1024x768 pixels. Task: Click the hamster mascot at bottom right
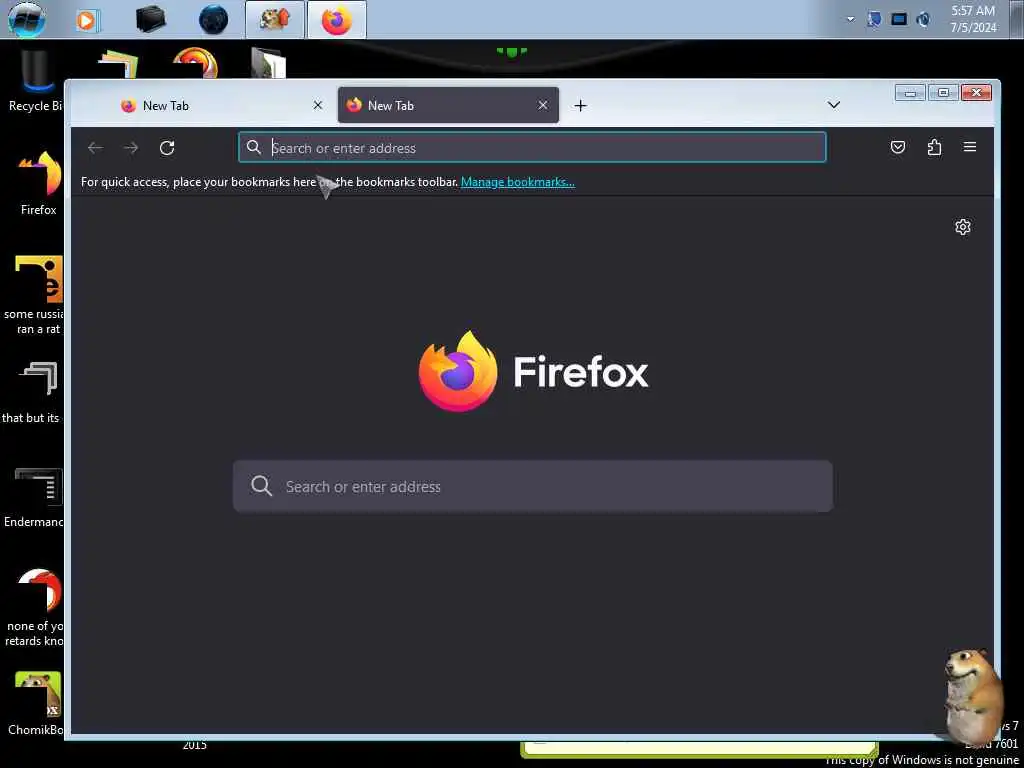tap(972, 696)
